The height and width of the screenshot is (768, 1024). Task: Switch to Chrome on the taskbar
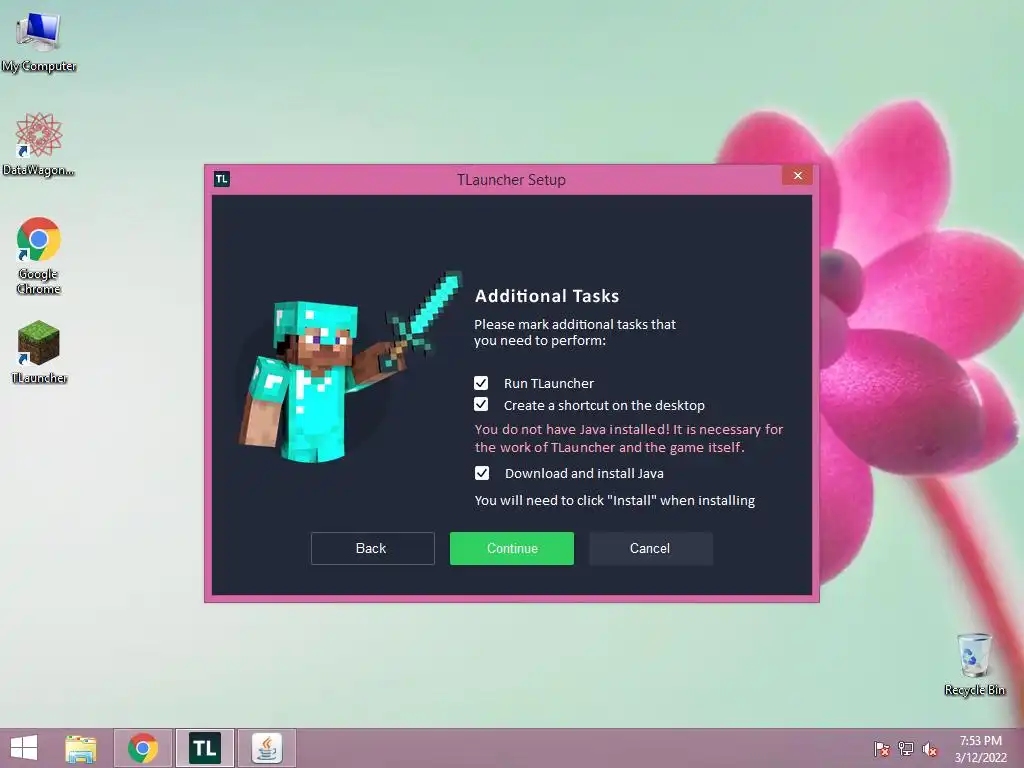[x=143, y=748]
